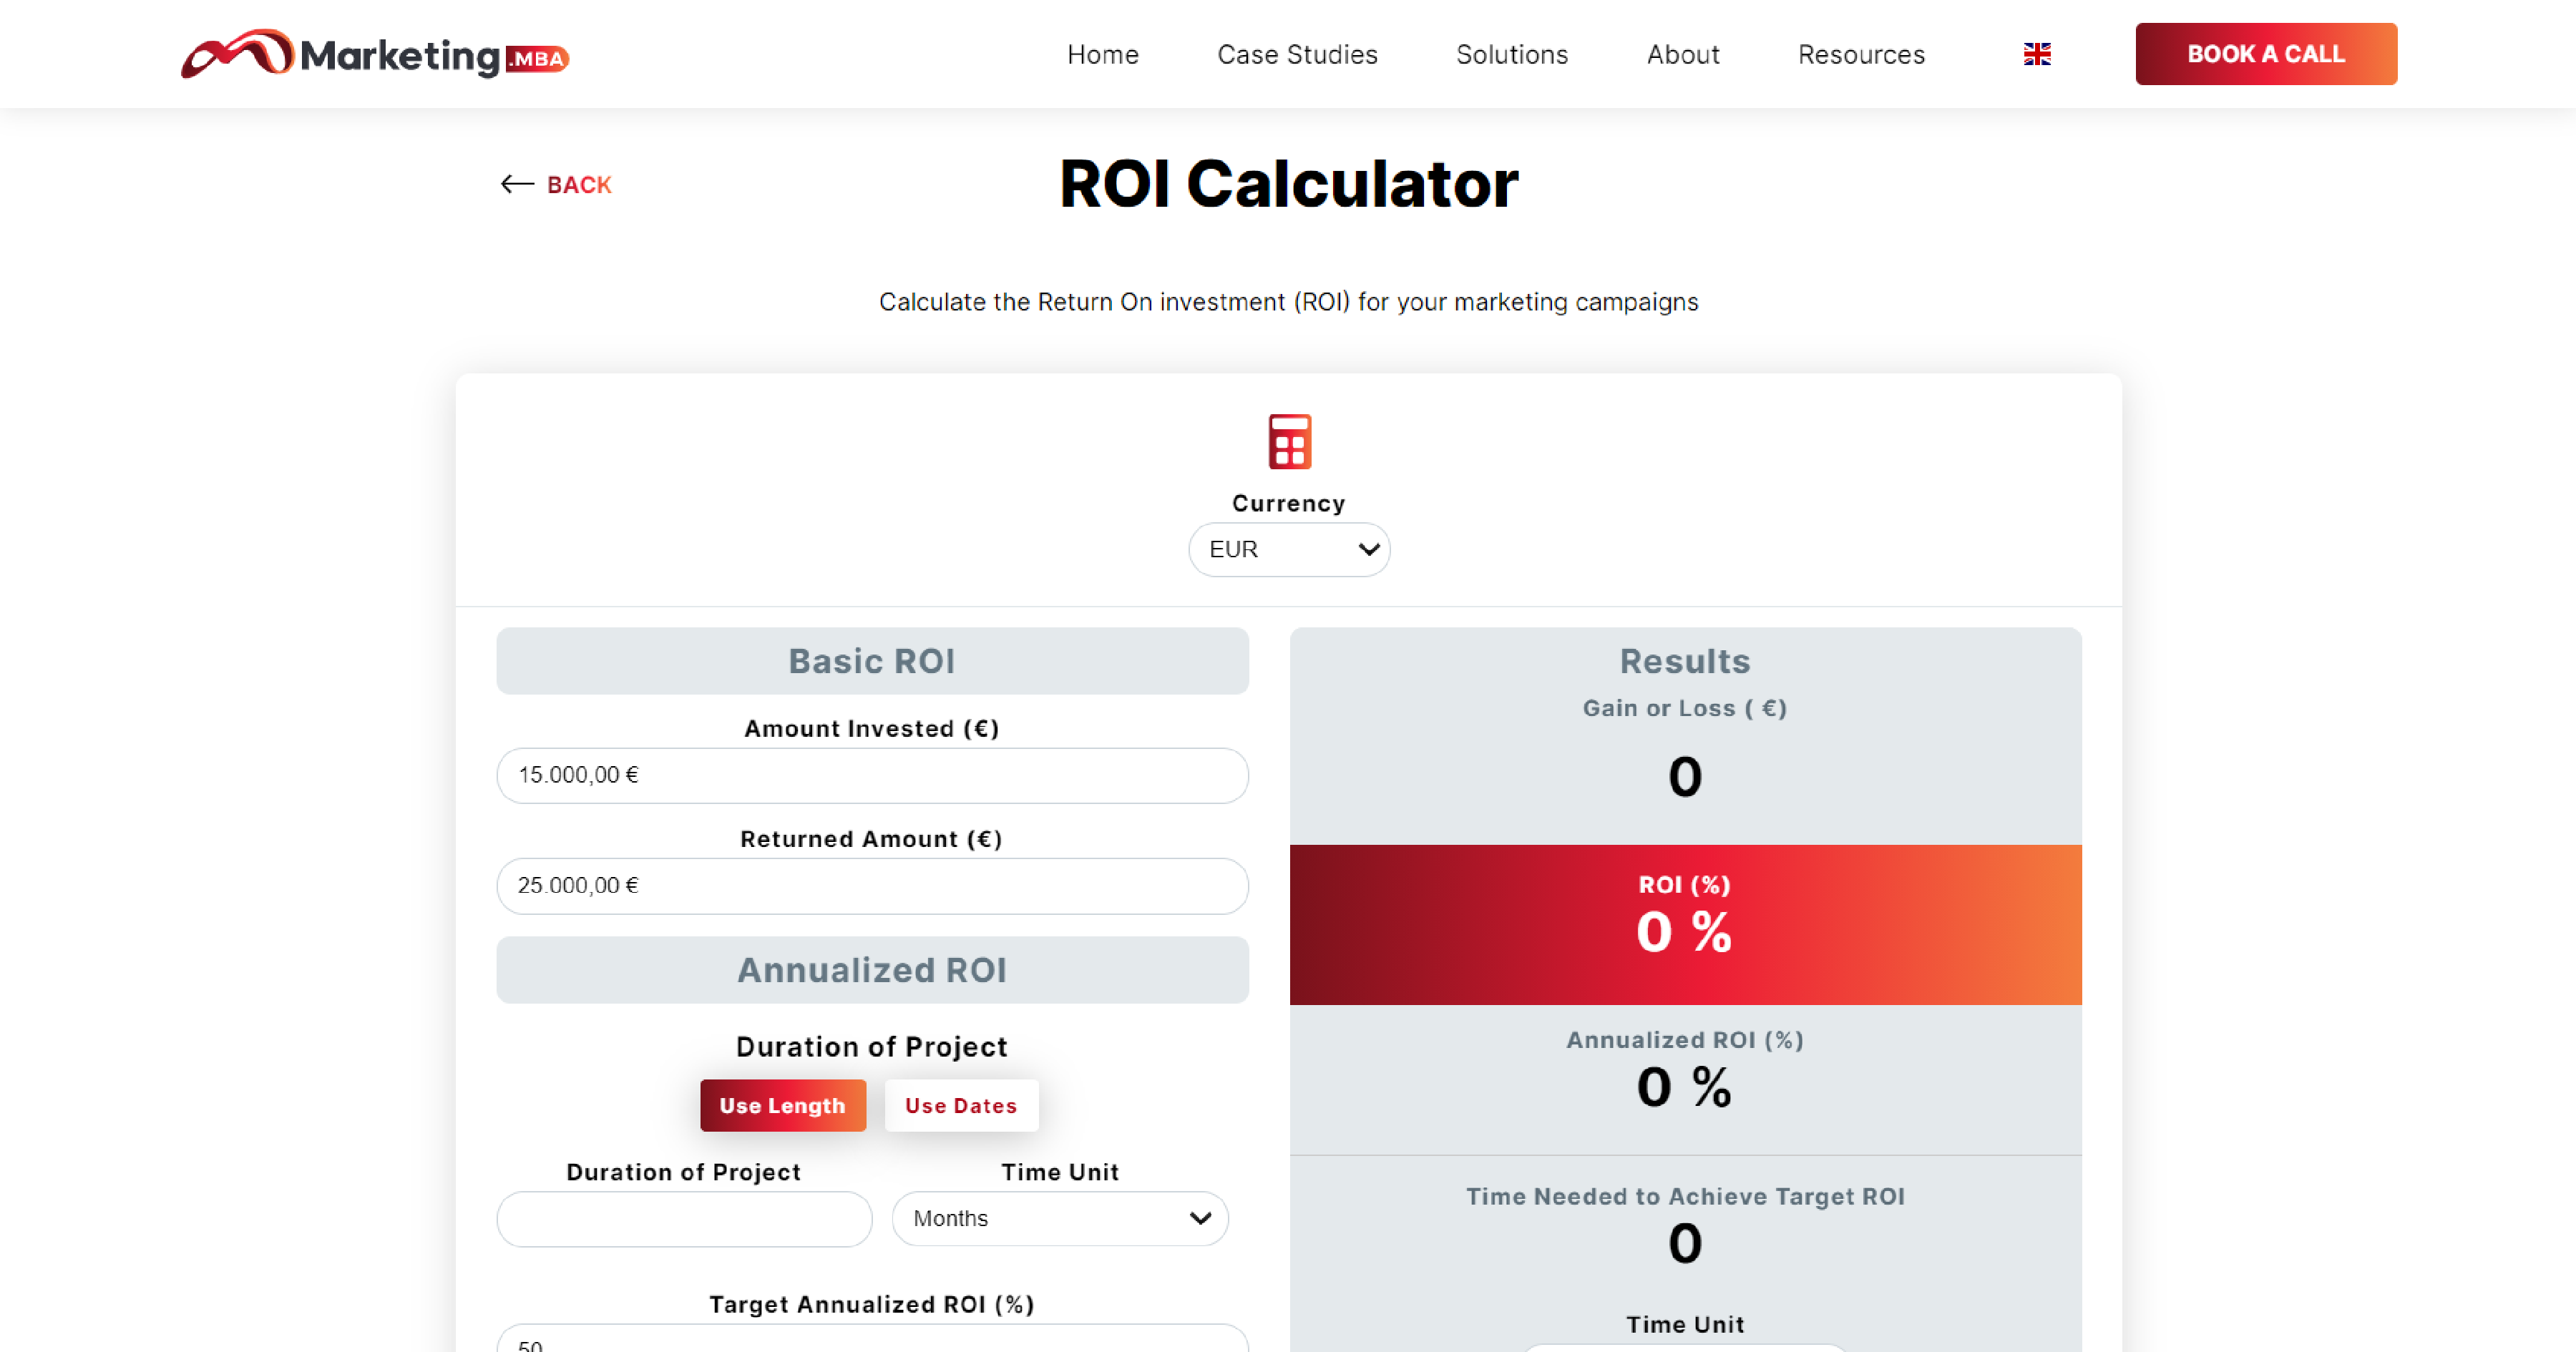2576x1352 pixels.
Task: Select the Use Length option
Action: click(x=782, y=1105)
